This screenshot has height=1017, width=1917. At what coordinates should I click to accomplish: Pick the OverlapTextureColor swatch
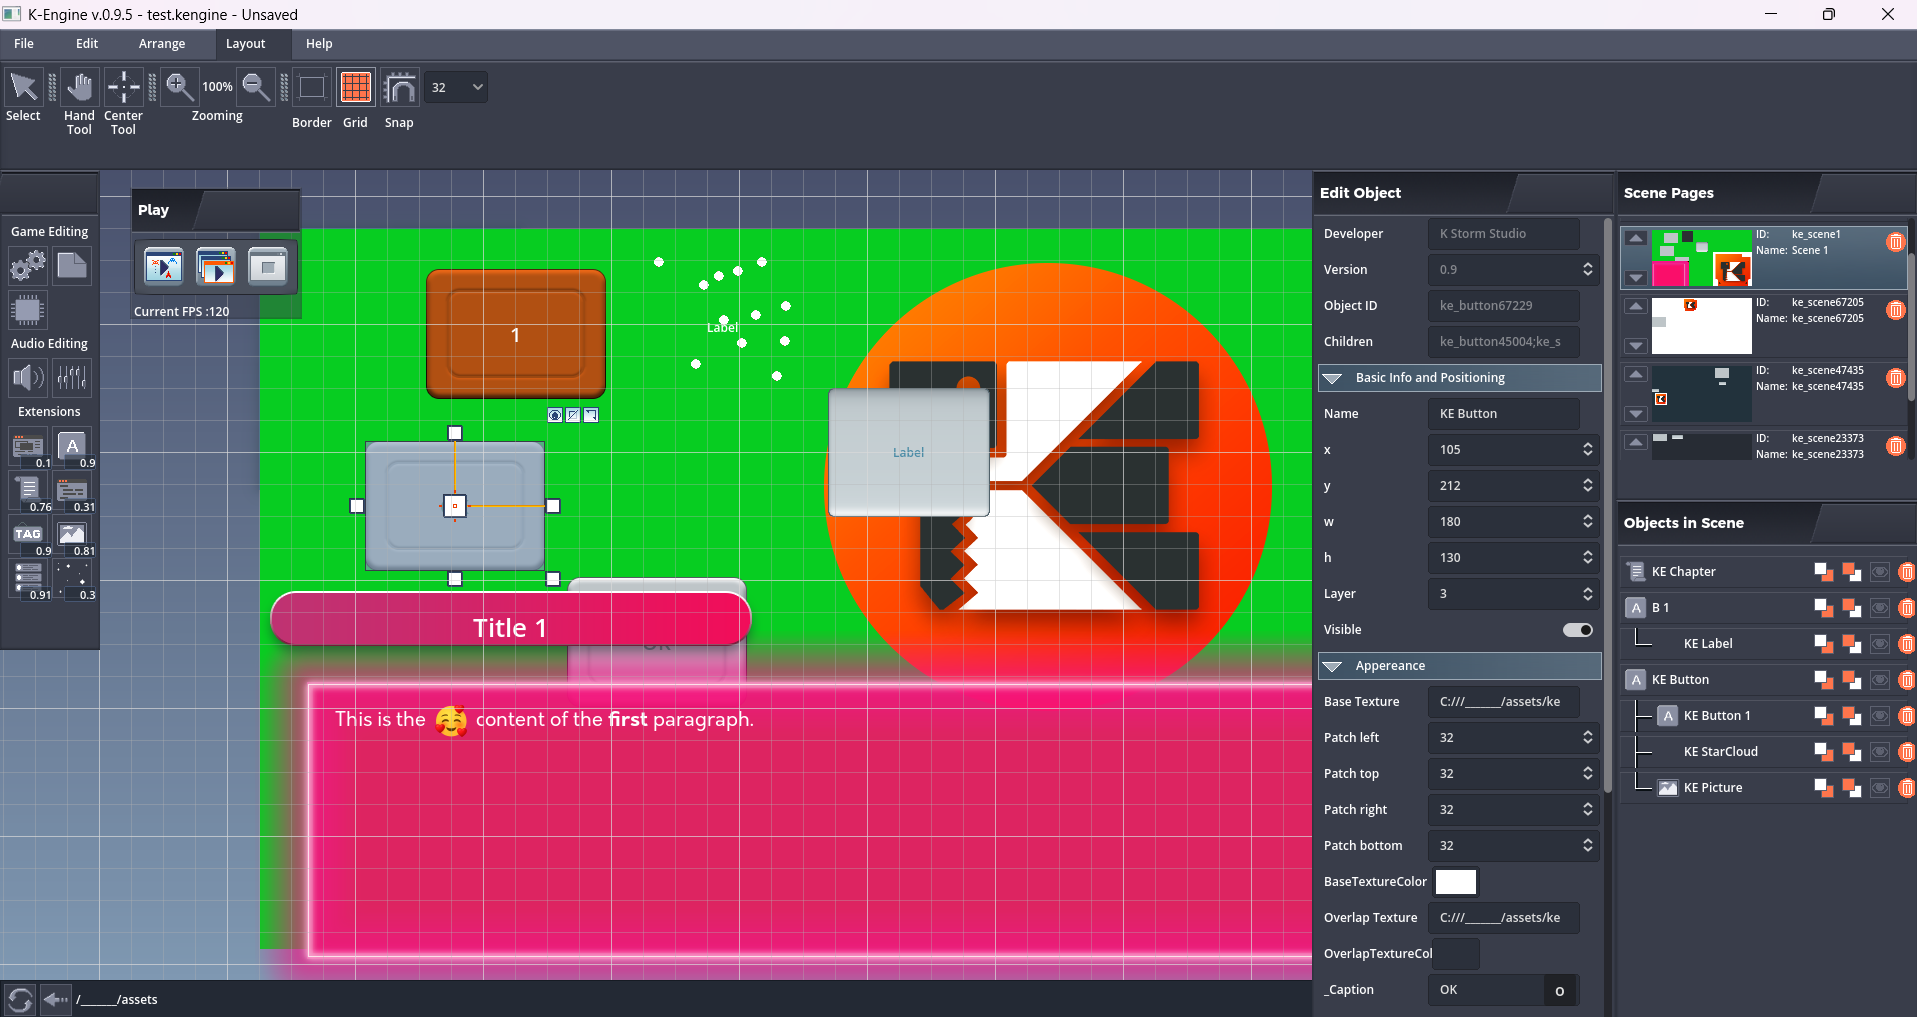pyautogui.click(x=1456, y=954)
